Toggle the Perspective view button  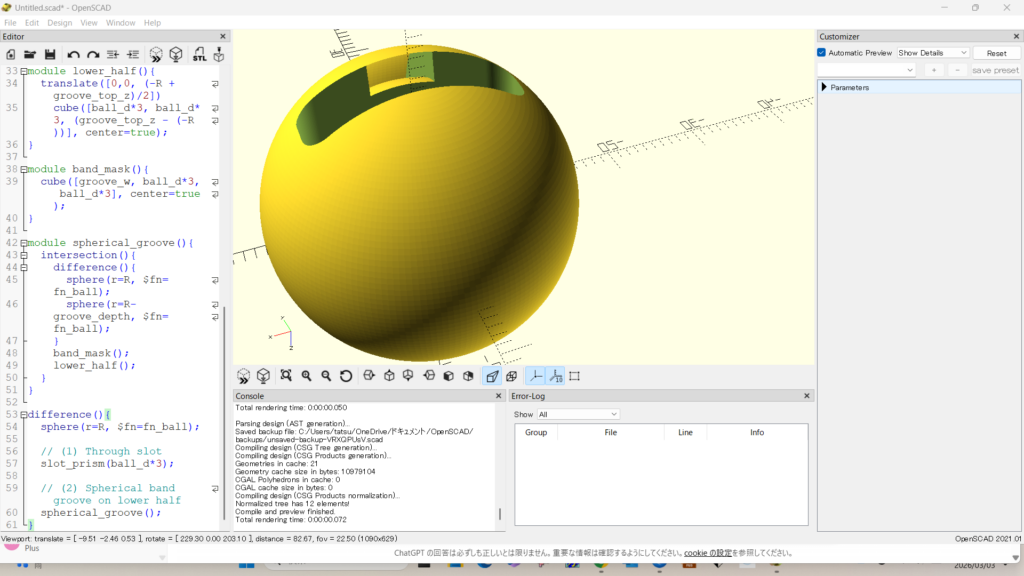coord(491,376)
